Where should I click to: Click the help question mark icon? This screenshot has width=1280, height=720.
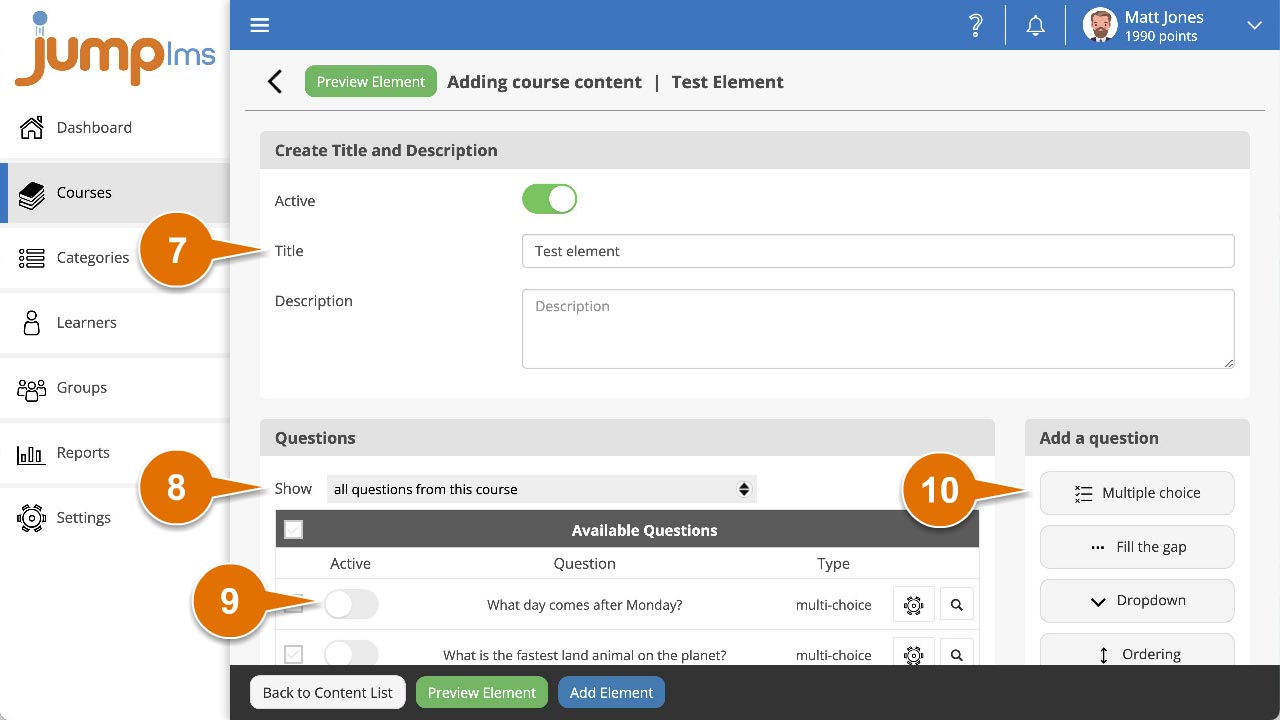pyautogui.click(x=976, y=25)
